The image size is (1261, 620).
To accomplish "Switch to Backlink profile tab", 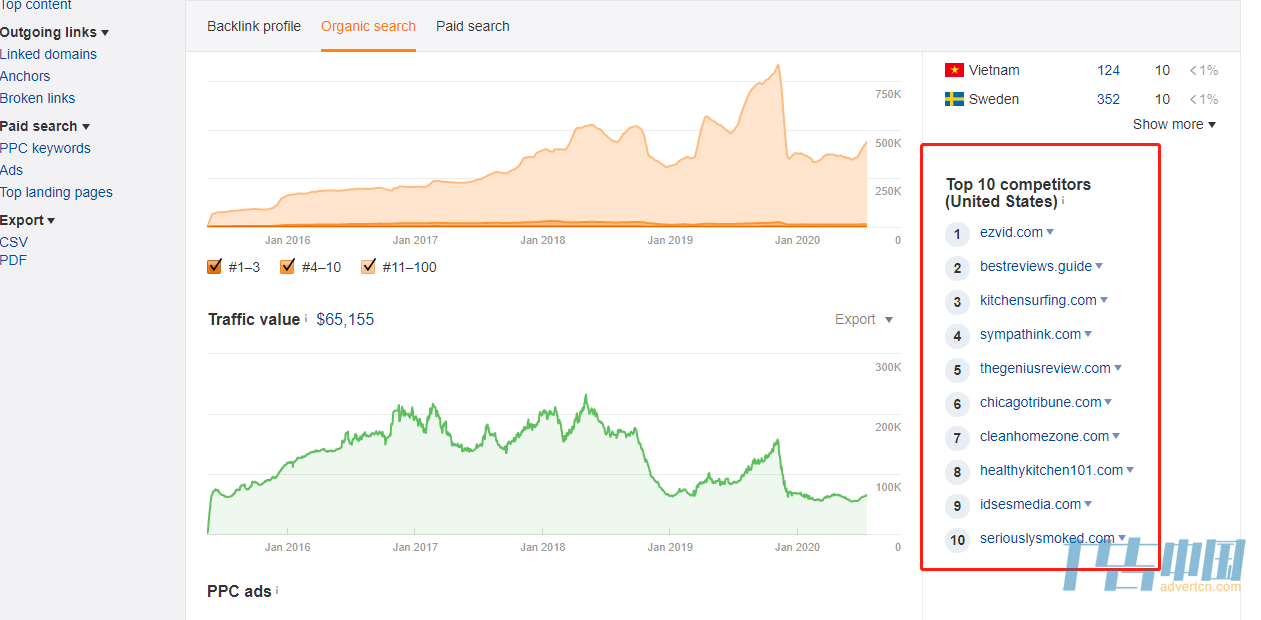I will click(254, 26).
